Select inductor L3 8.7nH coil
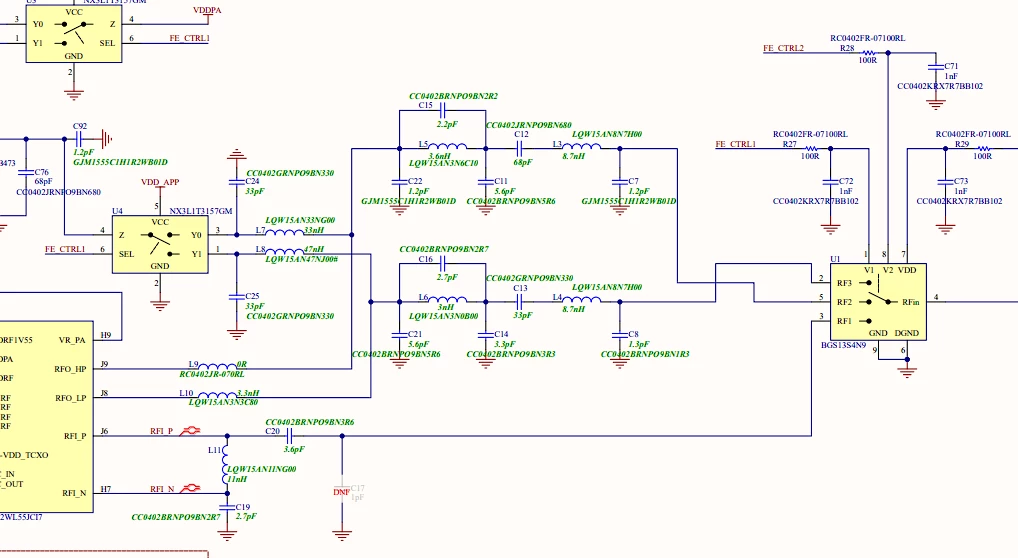This screenshot has width=1018, height=558. [581, 146]
